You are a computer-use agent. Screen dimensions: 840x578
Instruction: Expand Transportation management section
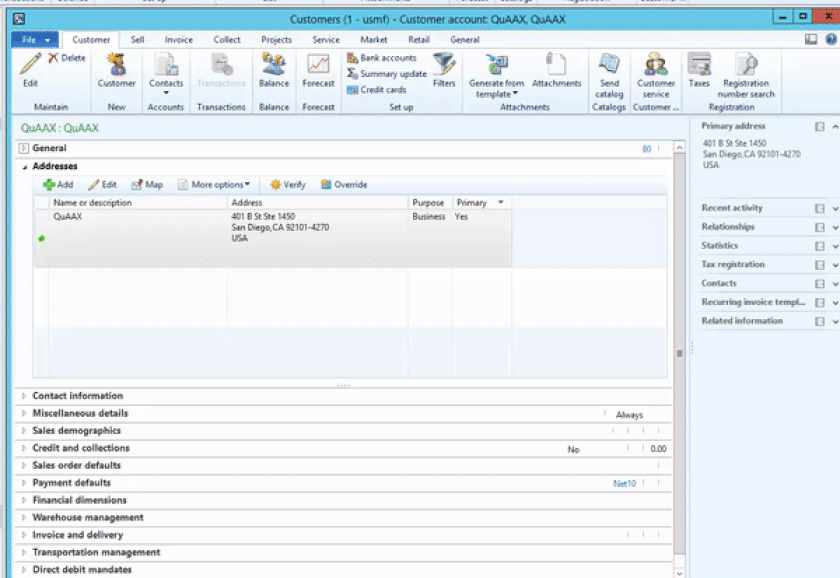pyautogui.click(x=24, y=552)
